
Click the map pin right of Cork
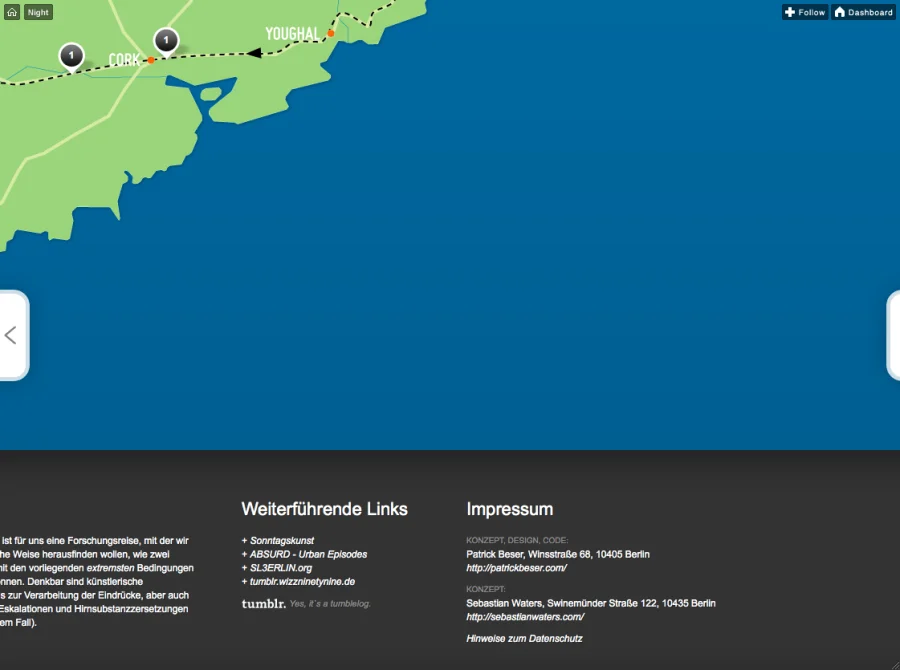point(166,40)
